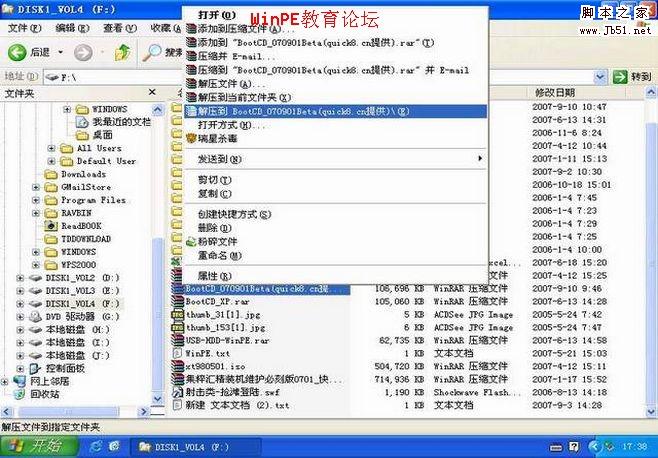The width and height of the screenshot is (658, 458).
Task: Click the Search magnifier icon in toolbar
Action: [x=152, y=52]
